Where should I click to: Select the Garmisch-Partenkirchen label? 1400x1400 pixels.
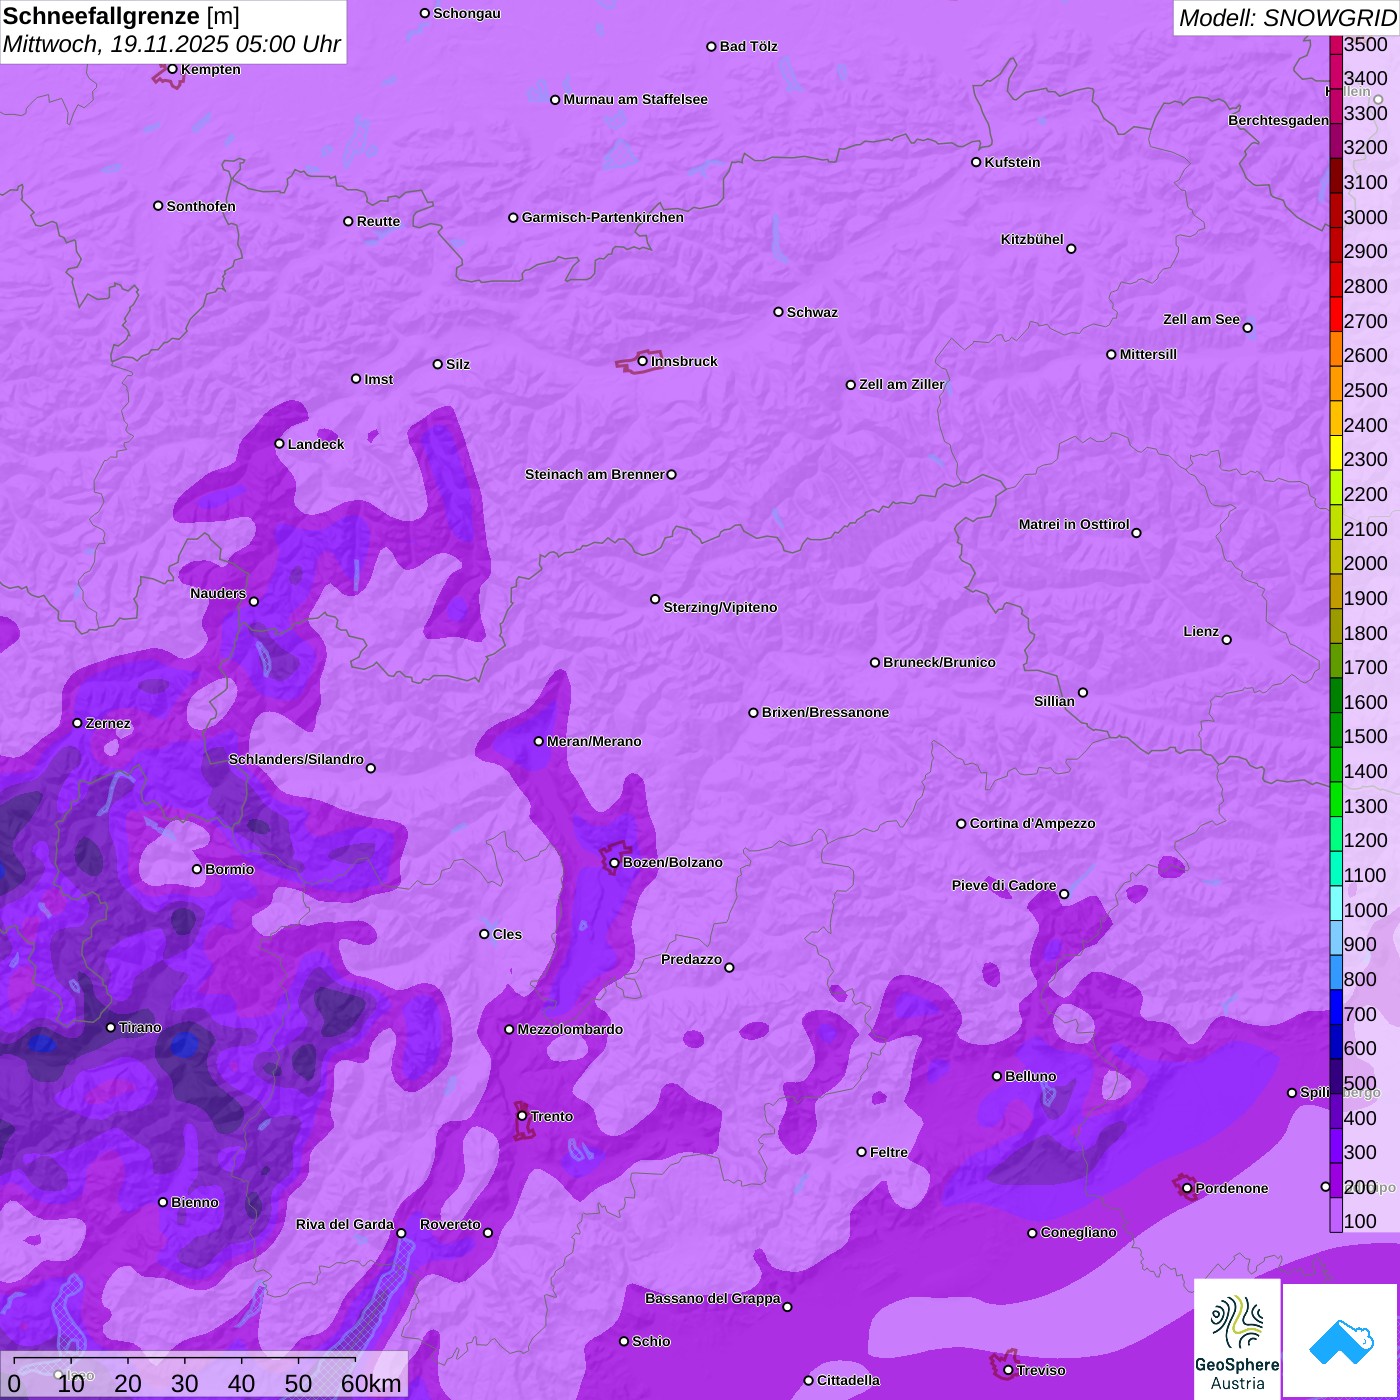pos(603,217)
